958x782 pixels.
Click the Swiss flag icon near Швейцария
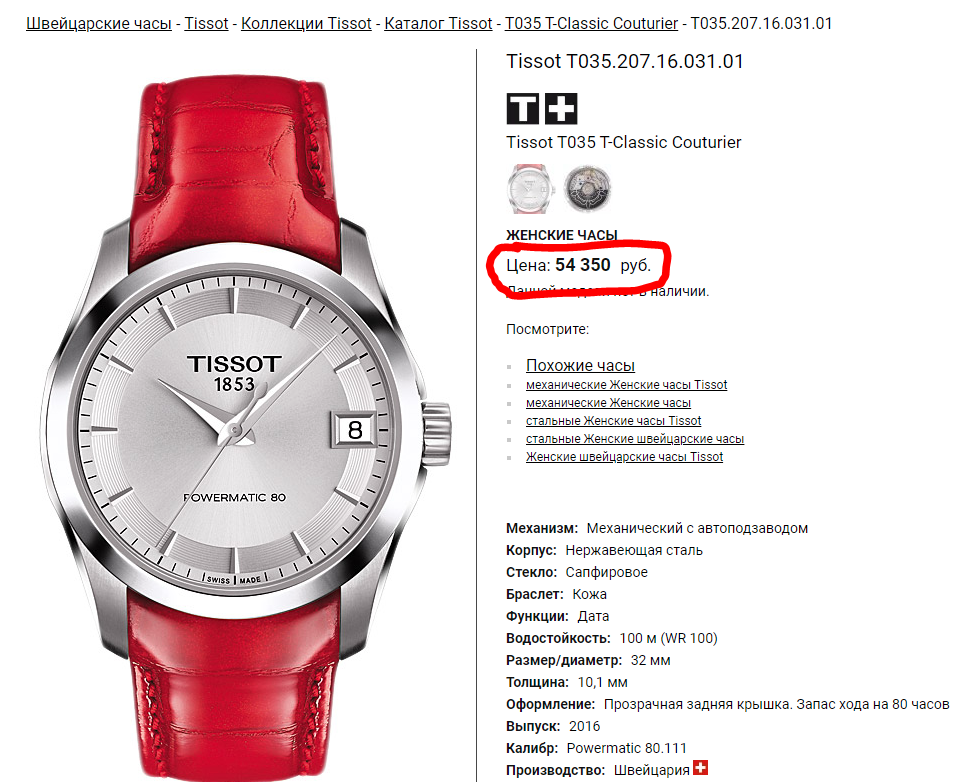[x=700, y=768]
